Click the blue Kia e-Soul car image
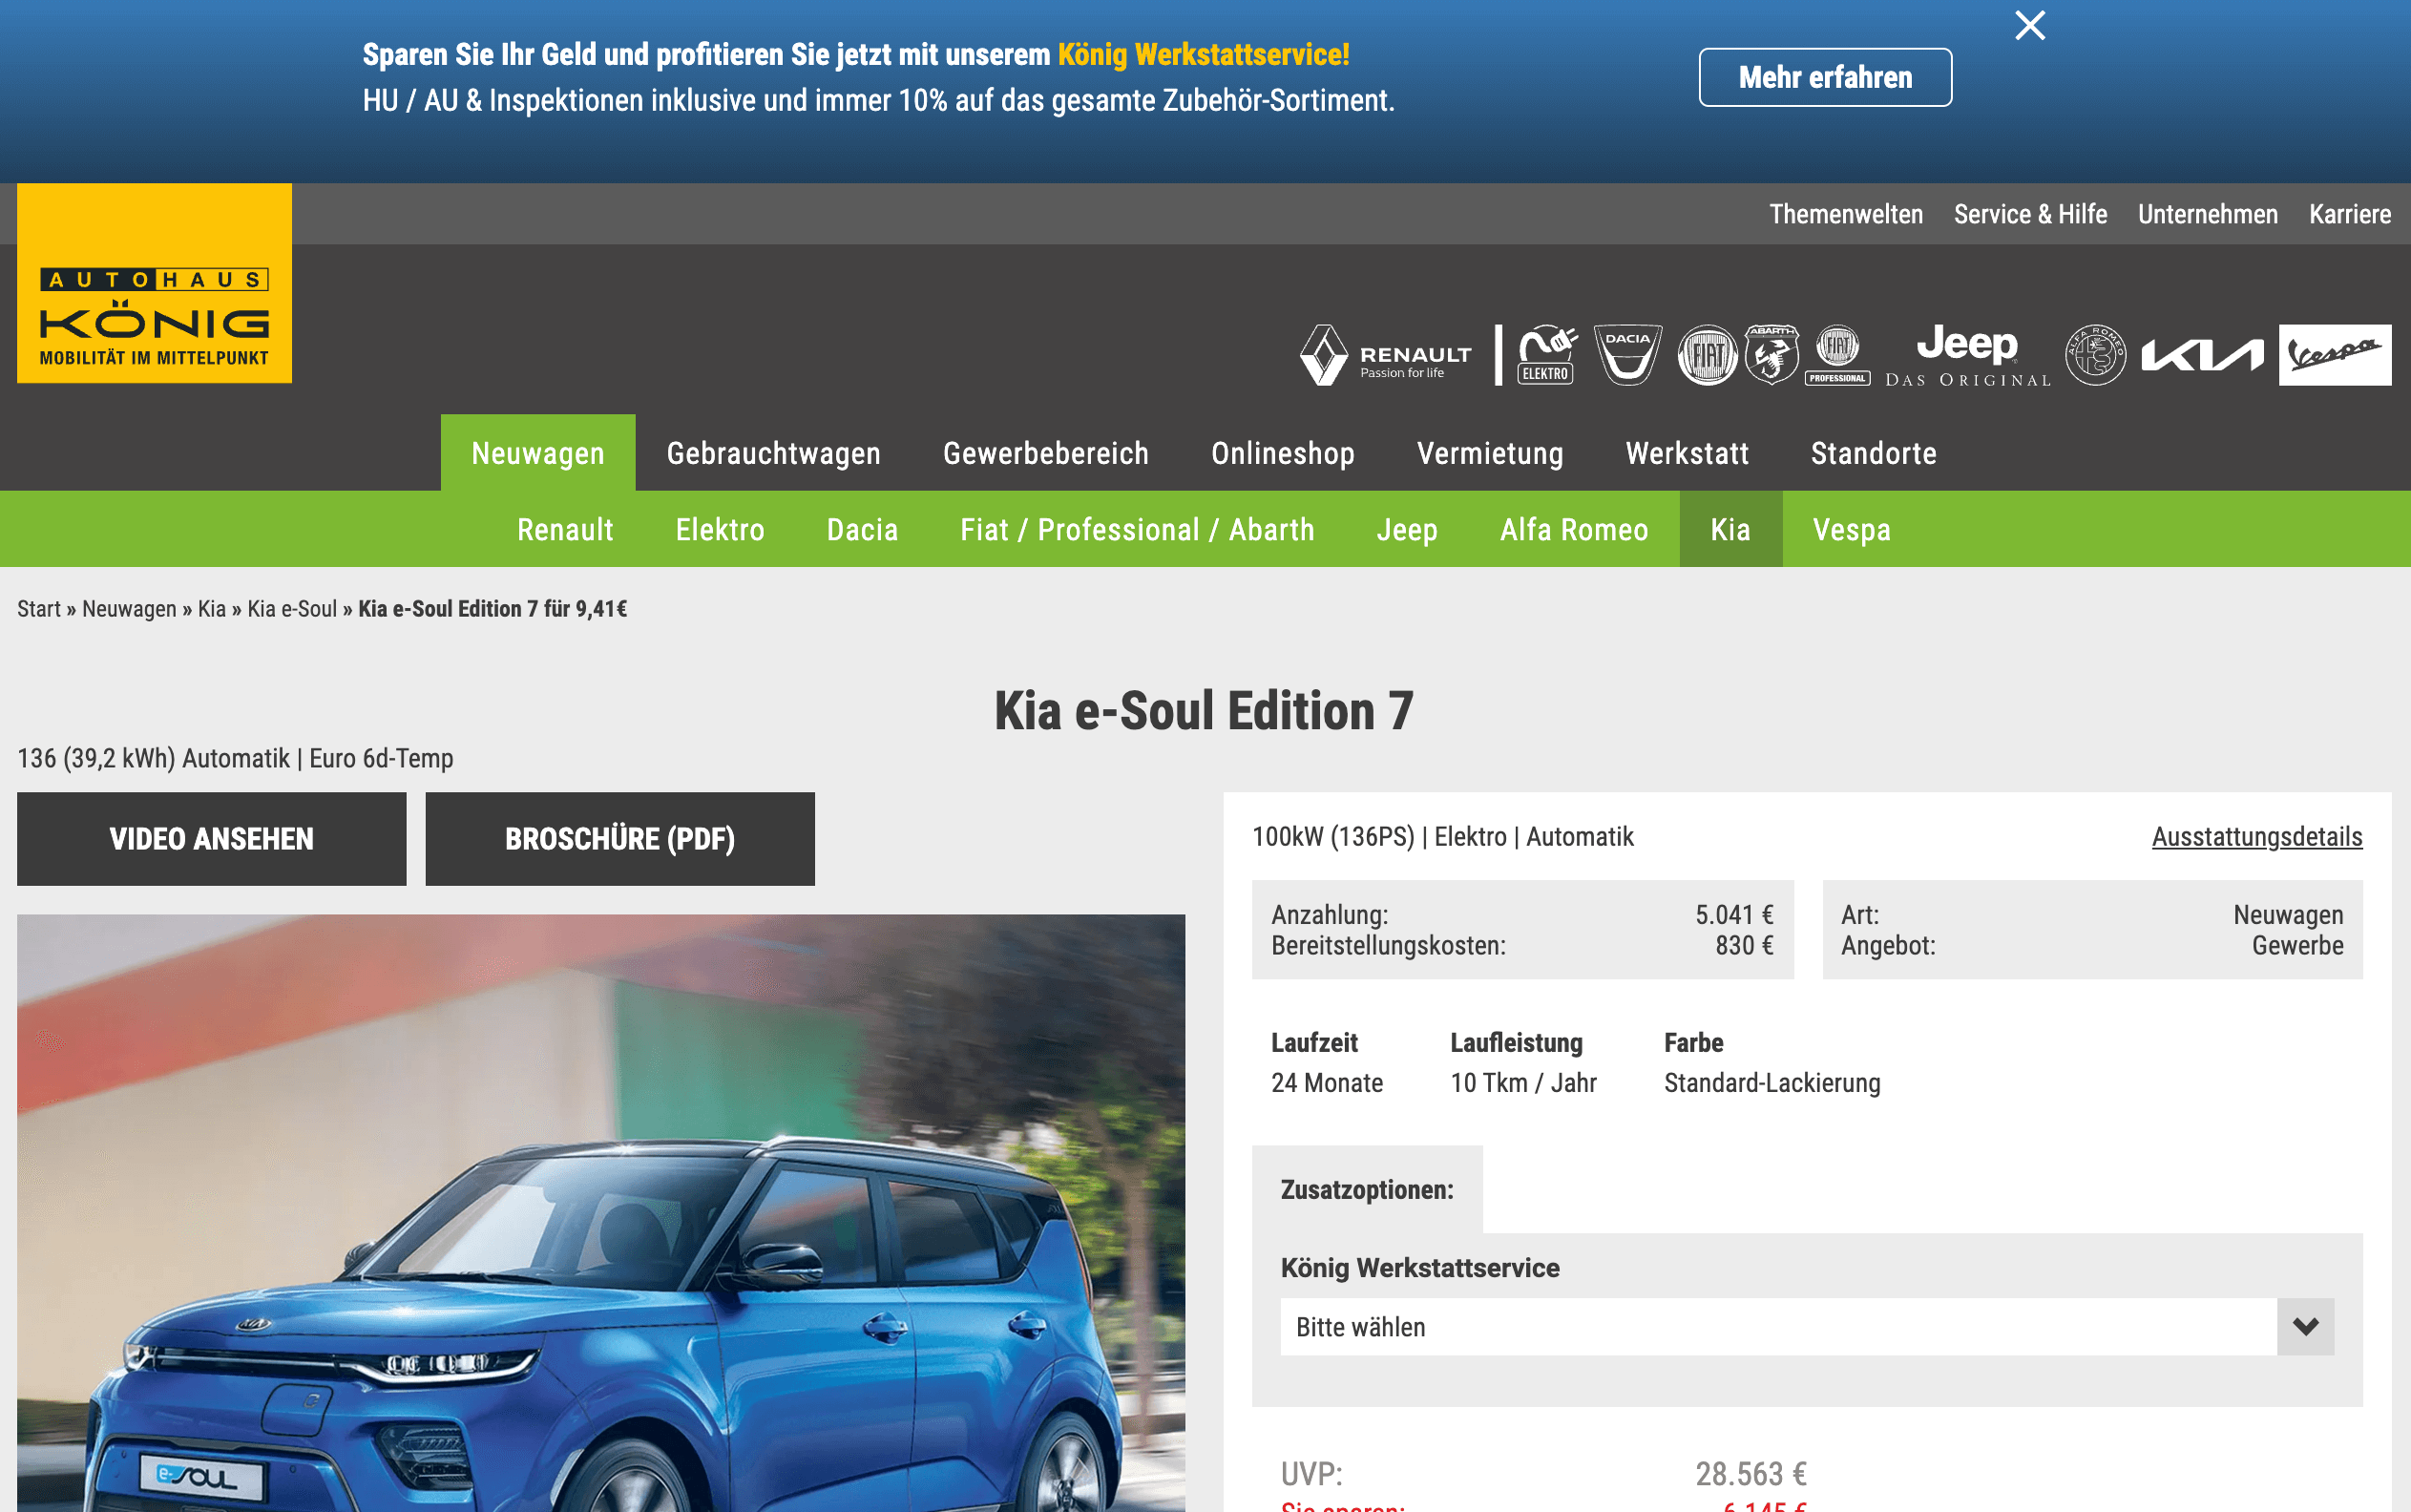The width and height of the screenshot is (2411, 1512). coord(601,1213)
